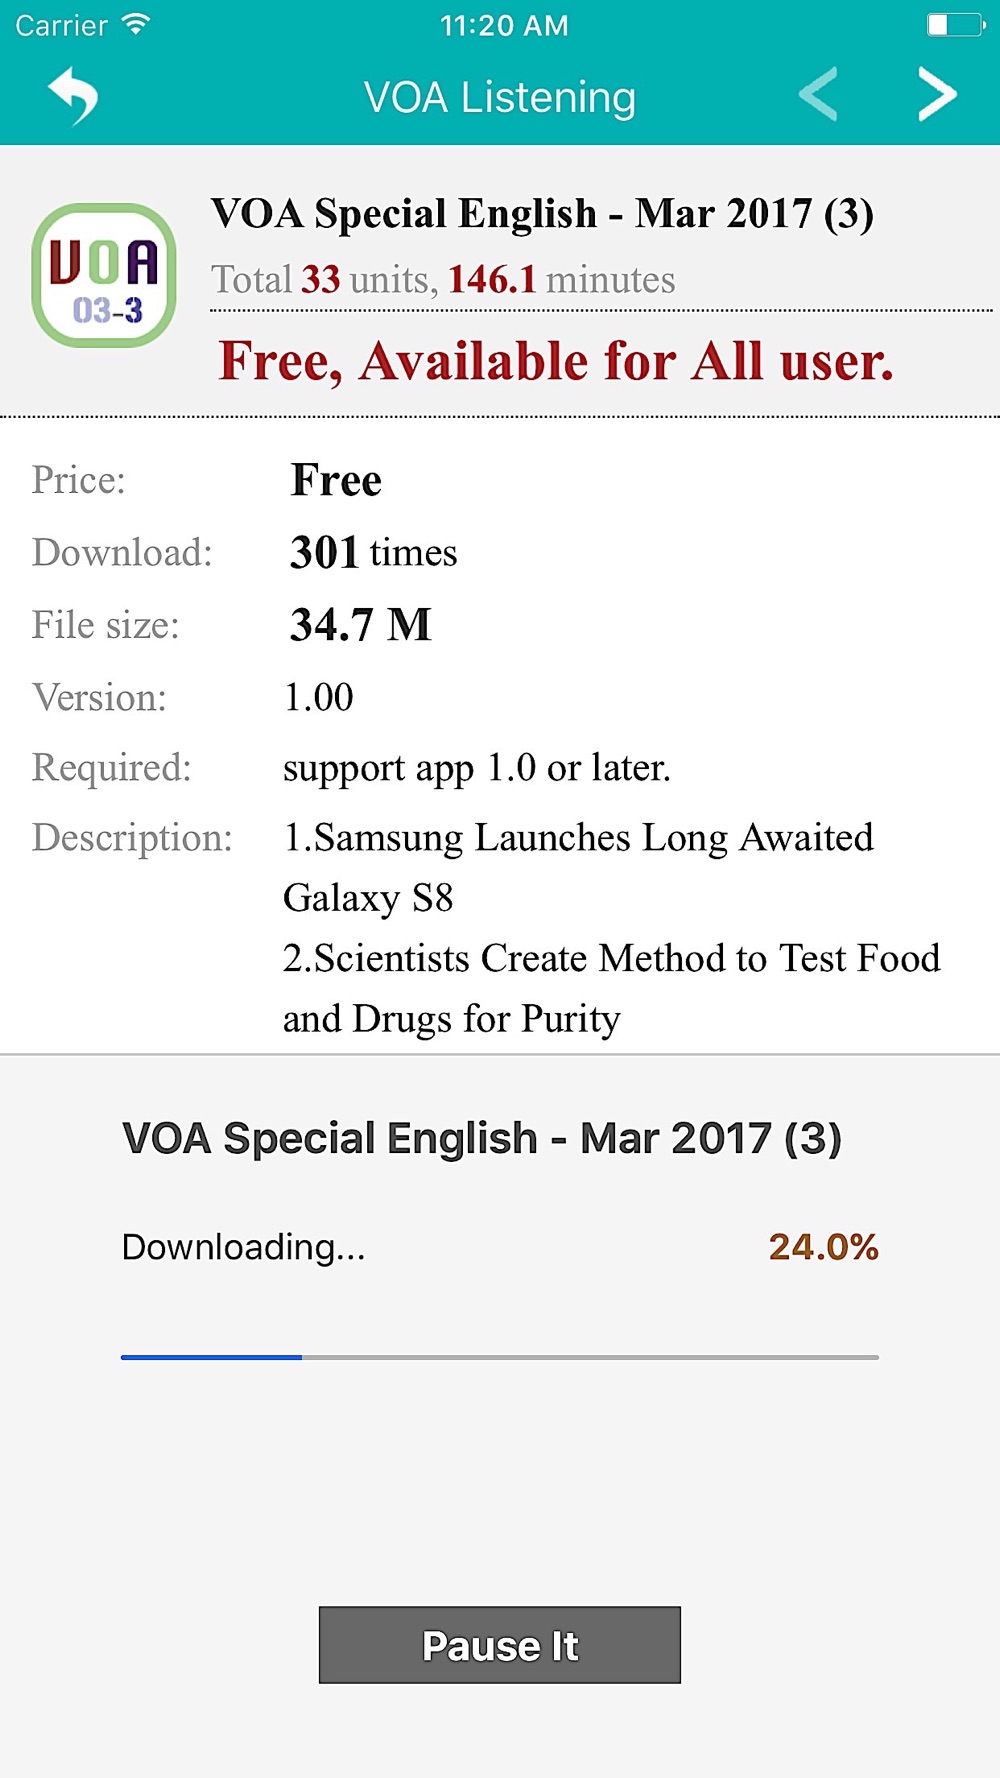Tap the Samsung Galaxy S8 description line
The image size is (1000, 1778).
click(578, 866)
